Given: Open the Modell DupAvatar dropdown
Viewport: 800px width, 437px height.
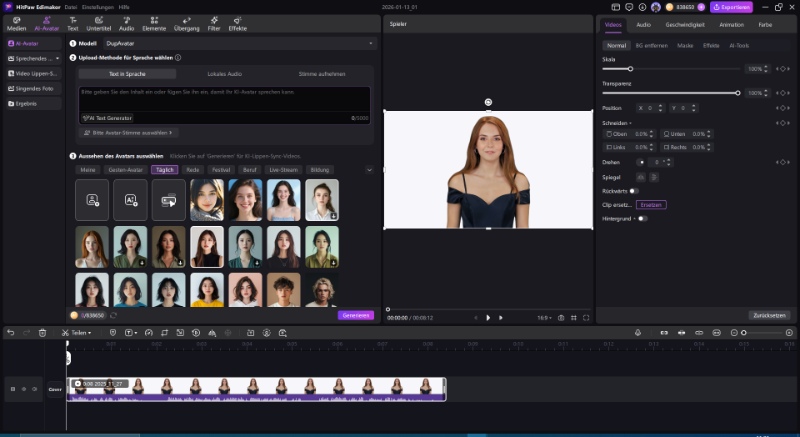Looking at the screenshot, I should click(x=240, y=43).
